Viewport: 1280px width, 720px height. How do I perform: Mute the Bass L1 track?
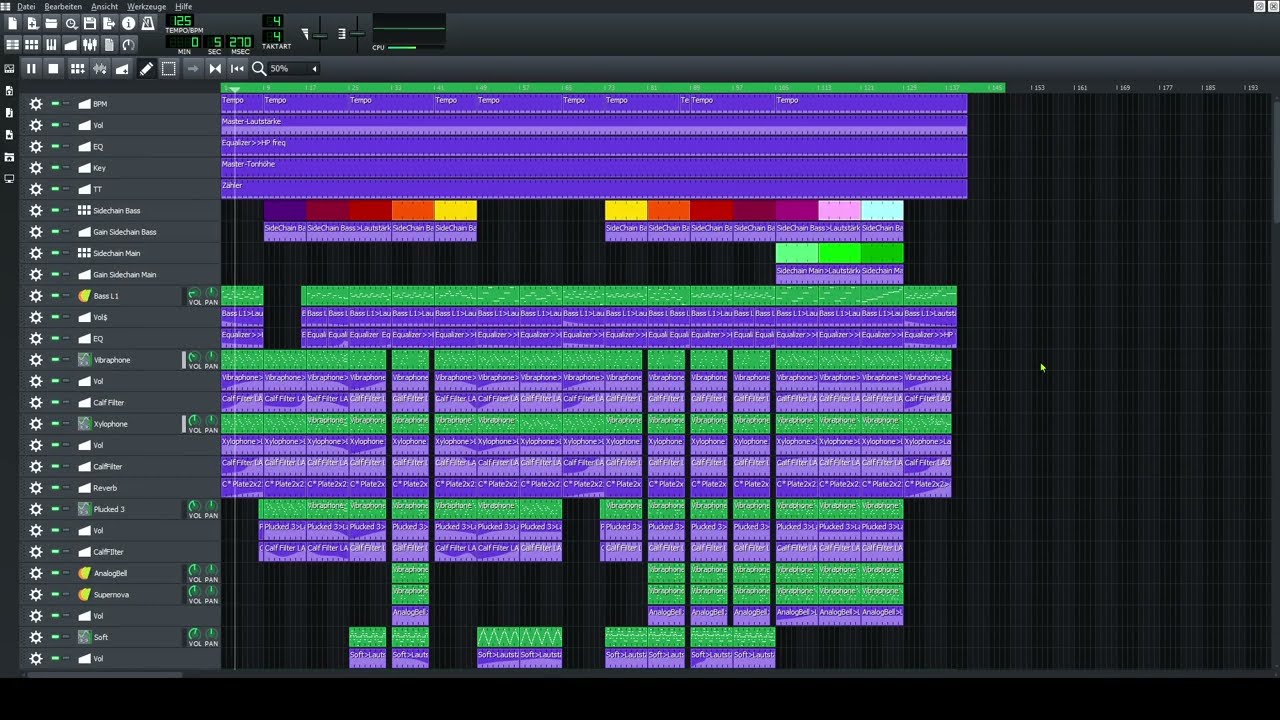[x=55, y=296]
